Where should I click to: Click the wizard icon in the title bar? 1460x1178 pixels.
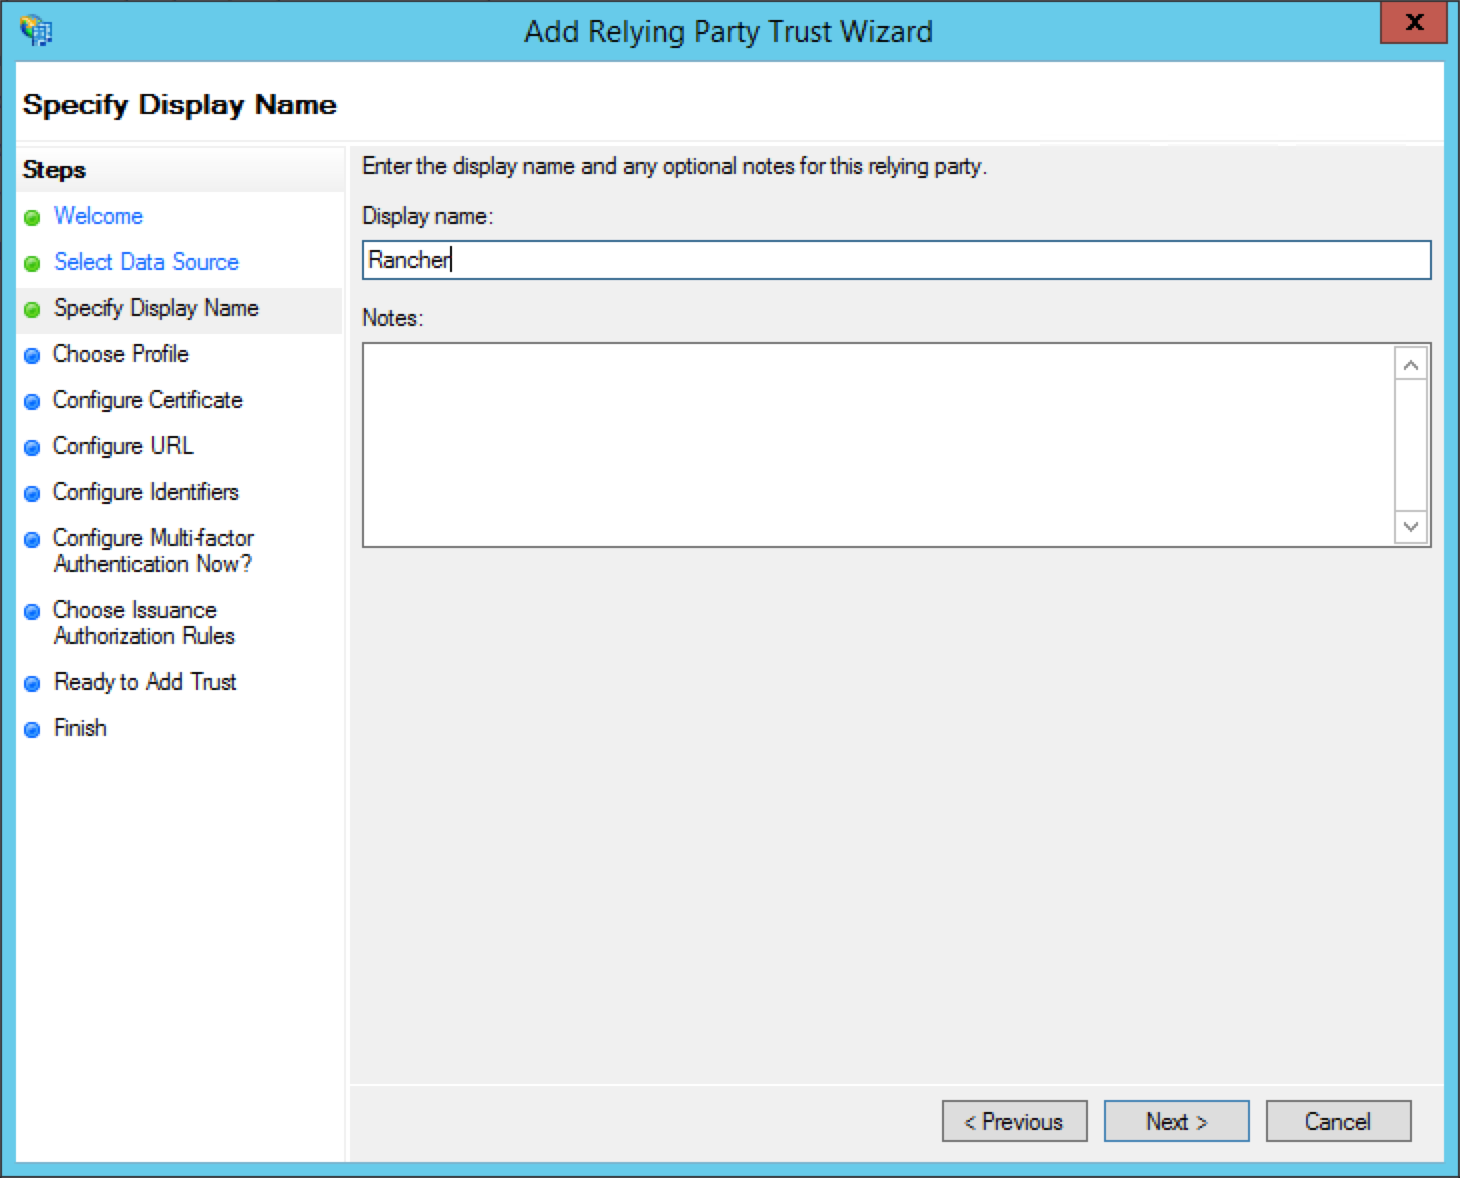37,29
